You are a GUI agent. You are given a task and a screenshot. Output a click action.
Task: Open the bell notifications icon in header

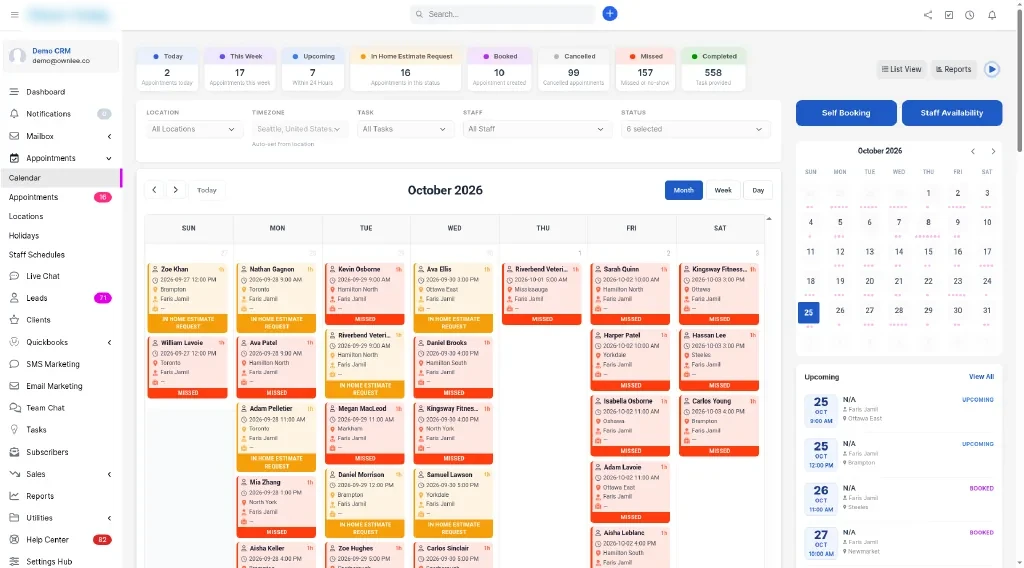click(x=991, y=15)
